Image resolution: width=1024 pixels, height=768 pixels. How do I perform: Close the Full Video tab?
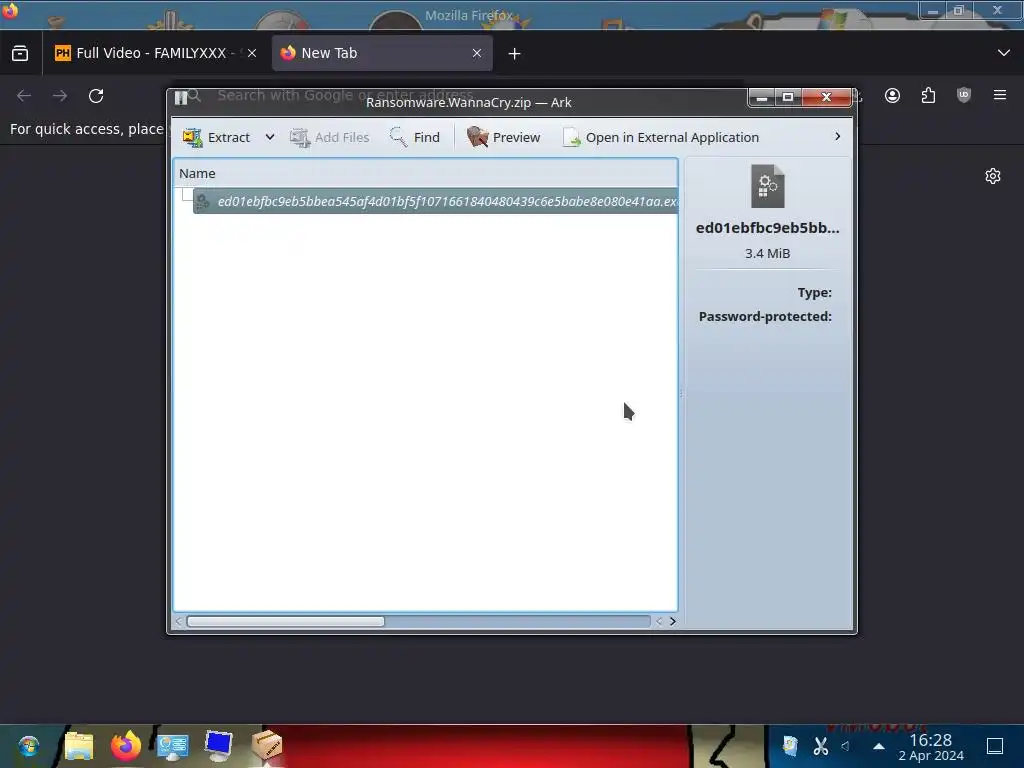pyautogui.click(x=252, y=53)
